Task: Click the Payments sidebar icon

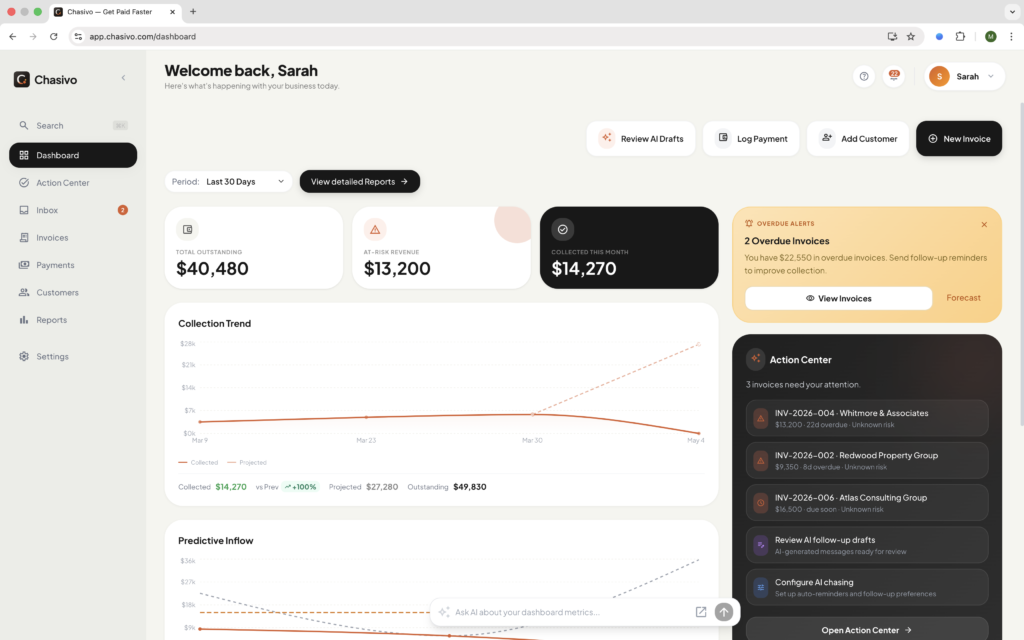Action: pyautogui.click(x=25, y=264)
